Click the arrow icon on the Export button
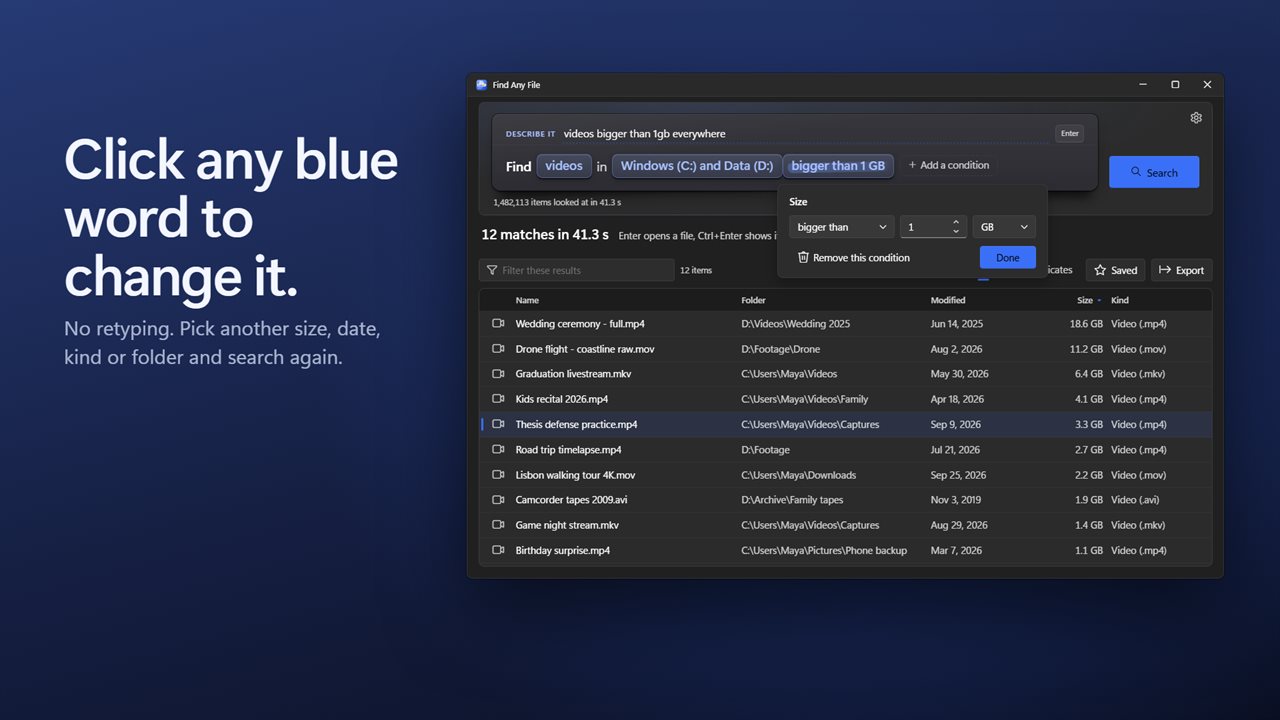The width and height of the screenshot is (1280, 720). pyautogui.click(x=1165, y=270)
